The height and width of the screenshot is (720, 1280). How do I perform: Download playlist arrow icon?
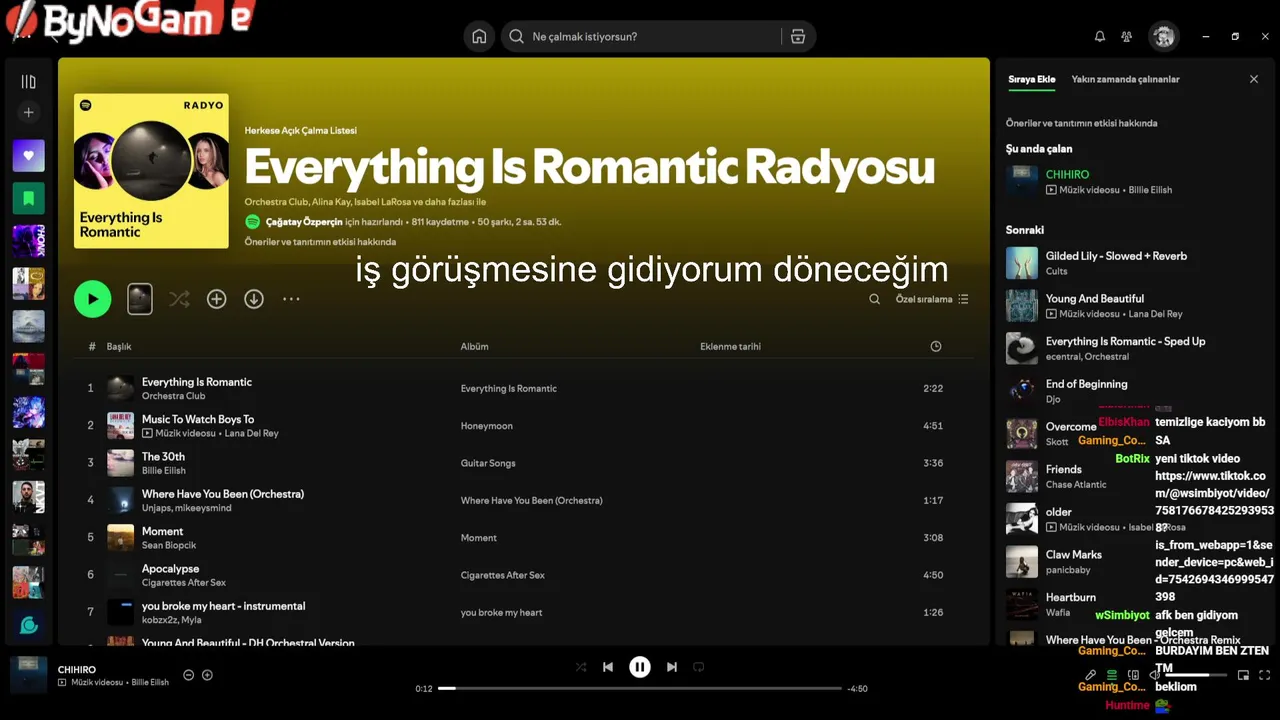click(254, 299)
